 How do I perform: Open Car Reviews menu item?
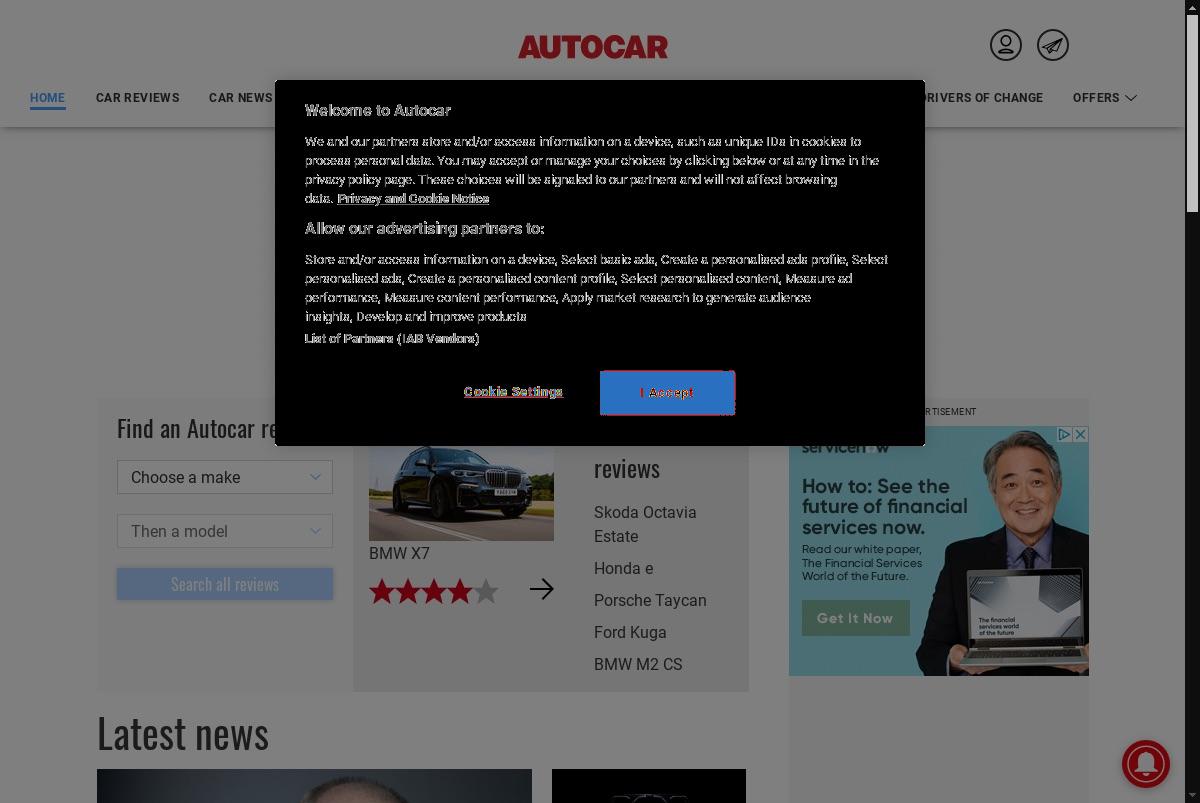(x=138, y=98)
